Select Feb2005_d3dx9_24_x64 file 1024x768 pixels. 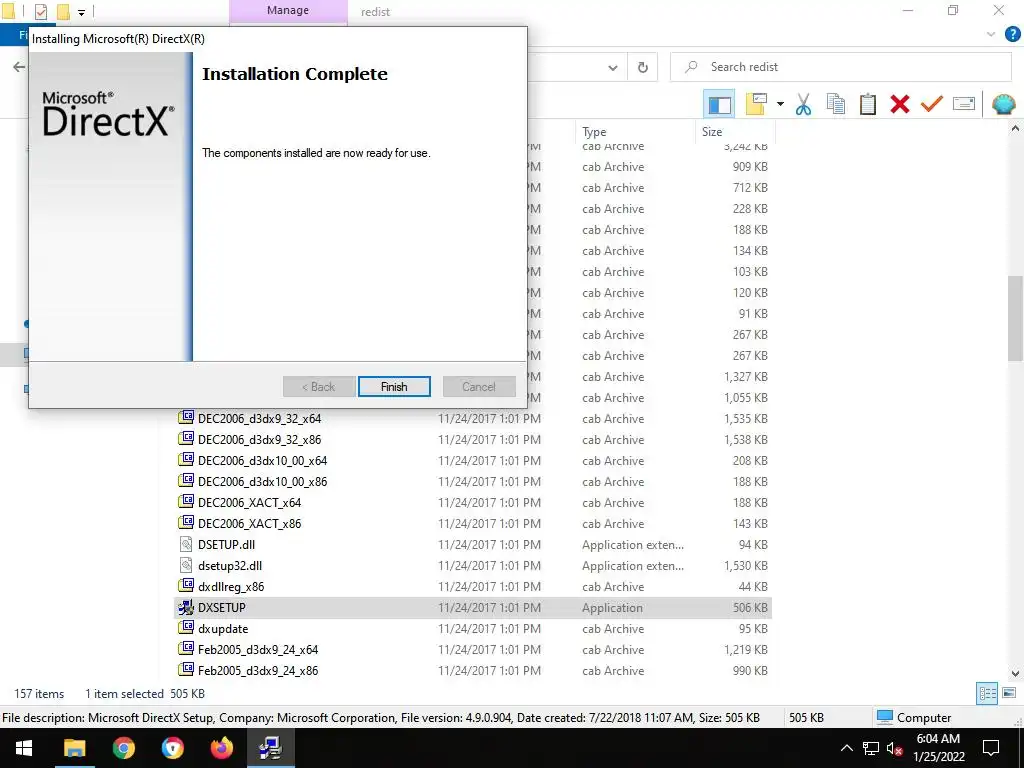pos(473,649)
